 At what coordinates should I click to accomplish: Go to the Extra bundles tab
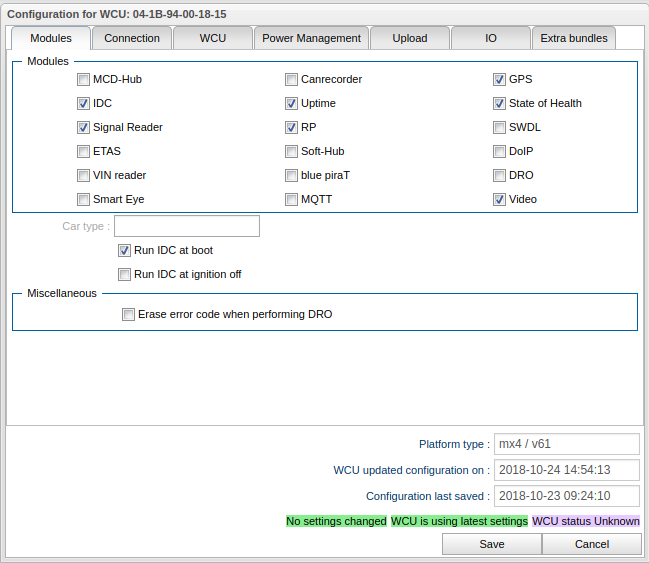[573, 38]
